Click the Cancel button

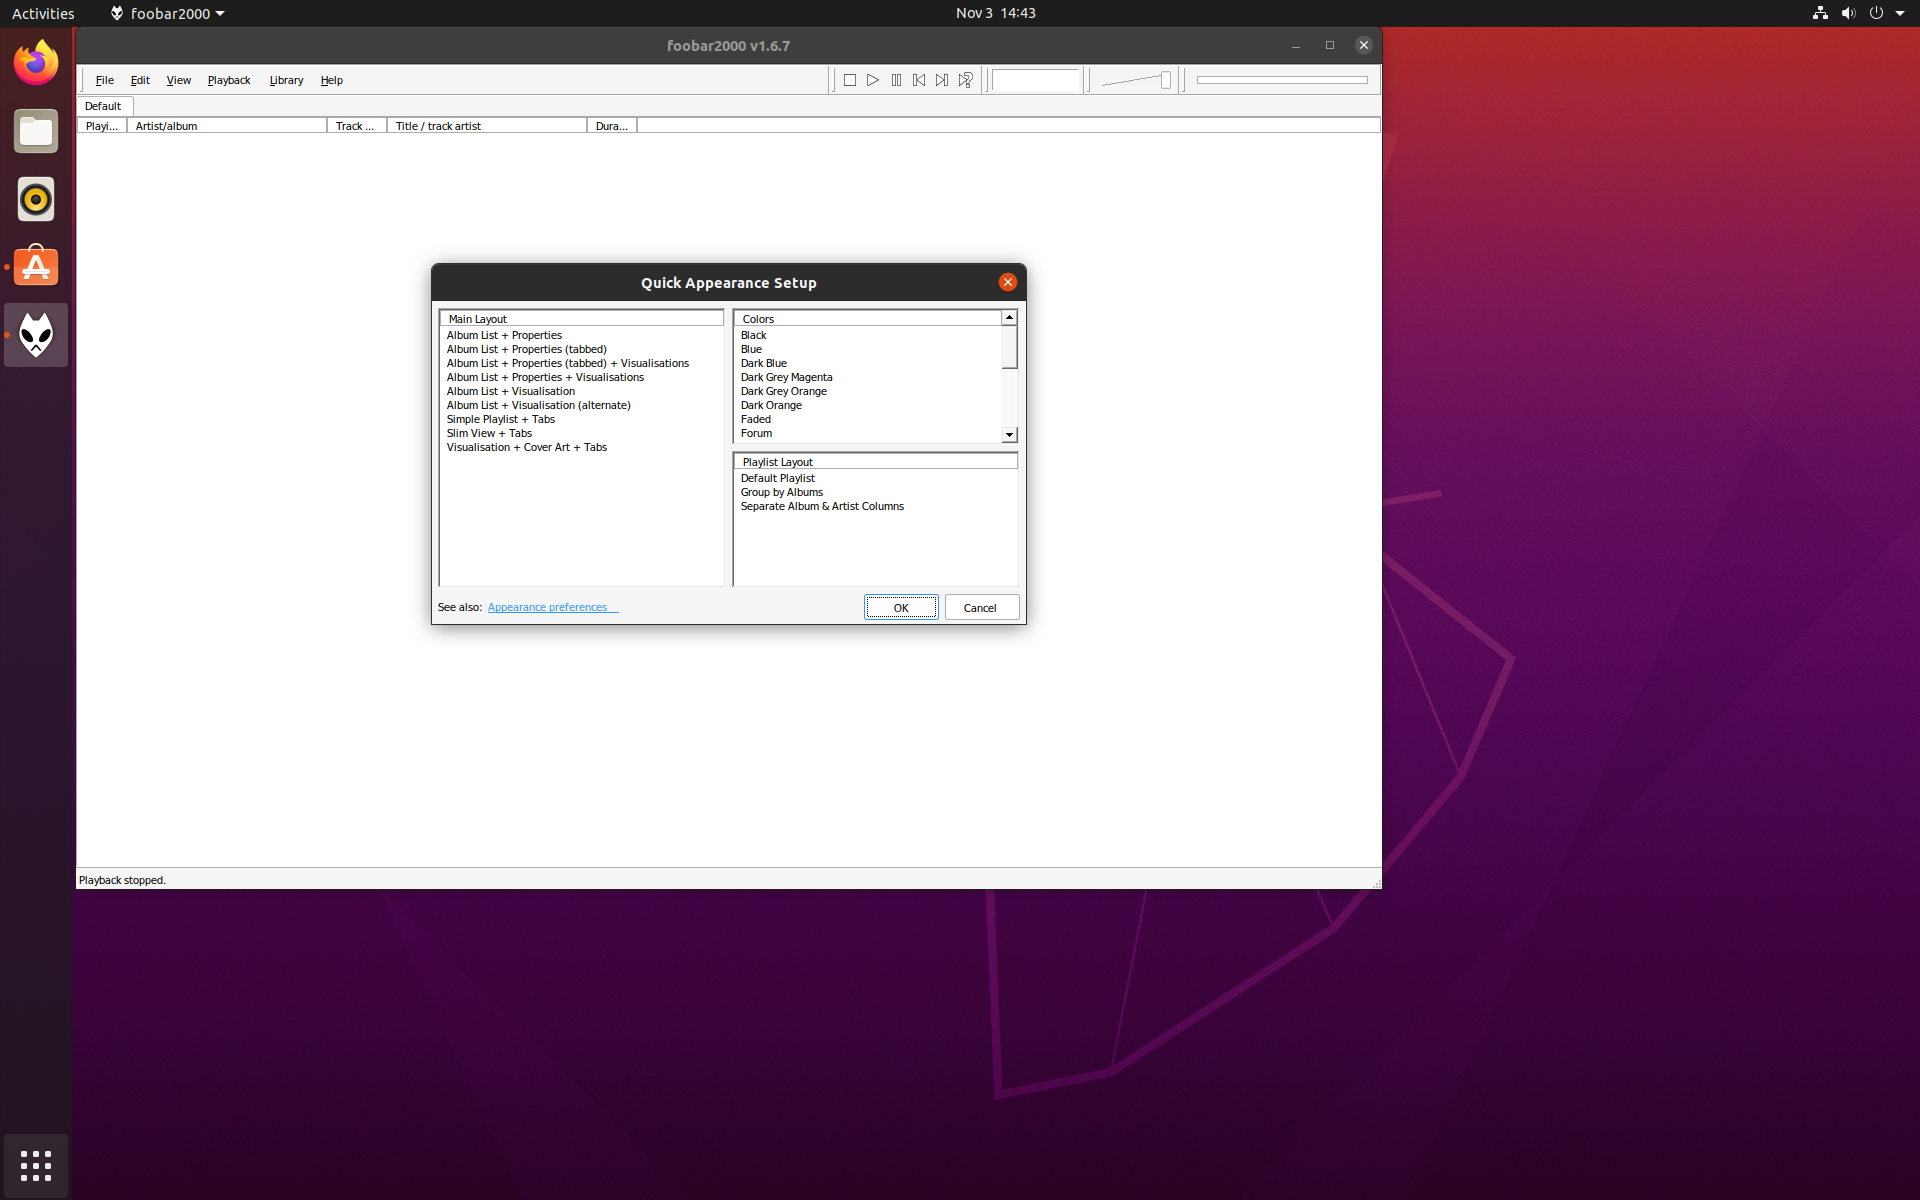pyautogui.click(x=981, y=608)
